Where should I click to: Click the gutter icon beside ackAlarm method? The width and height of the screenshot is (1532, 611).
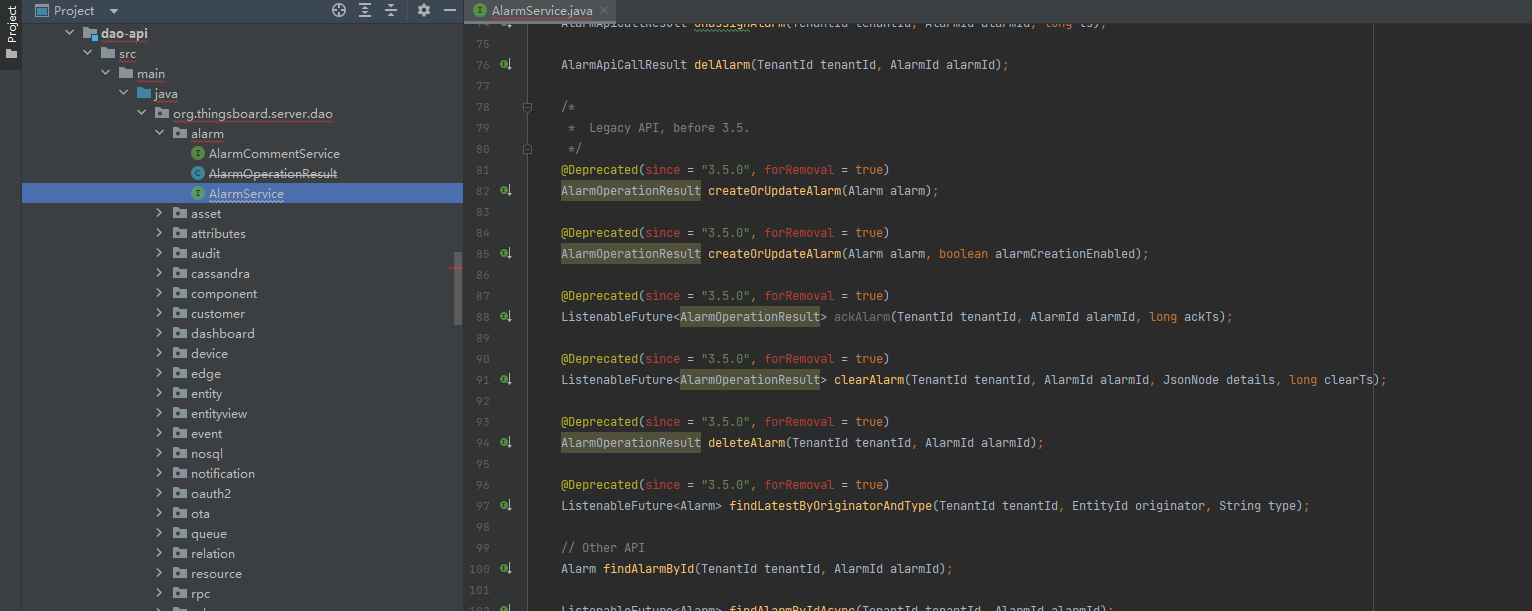click(x=506, y=316)
